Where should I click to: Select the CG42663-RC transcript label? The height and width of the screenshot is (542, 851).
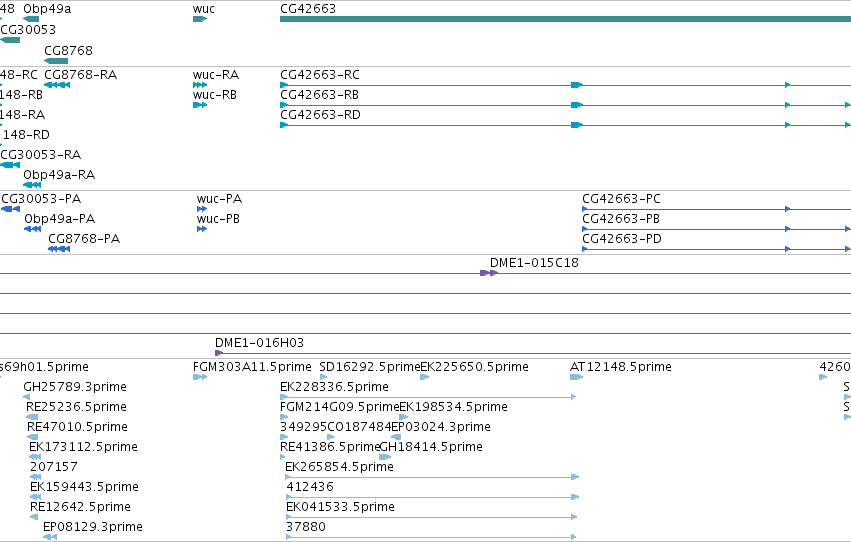(x=320, y=74)
